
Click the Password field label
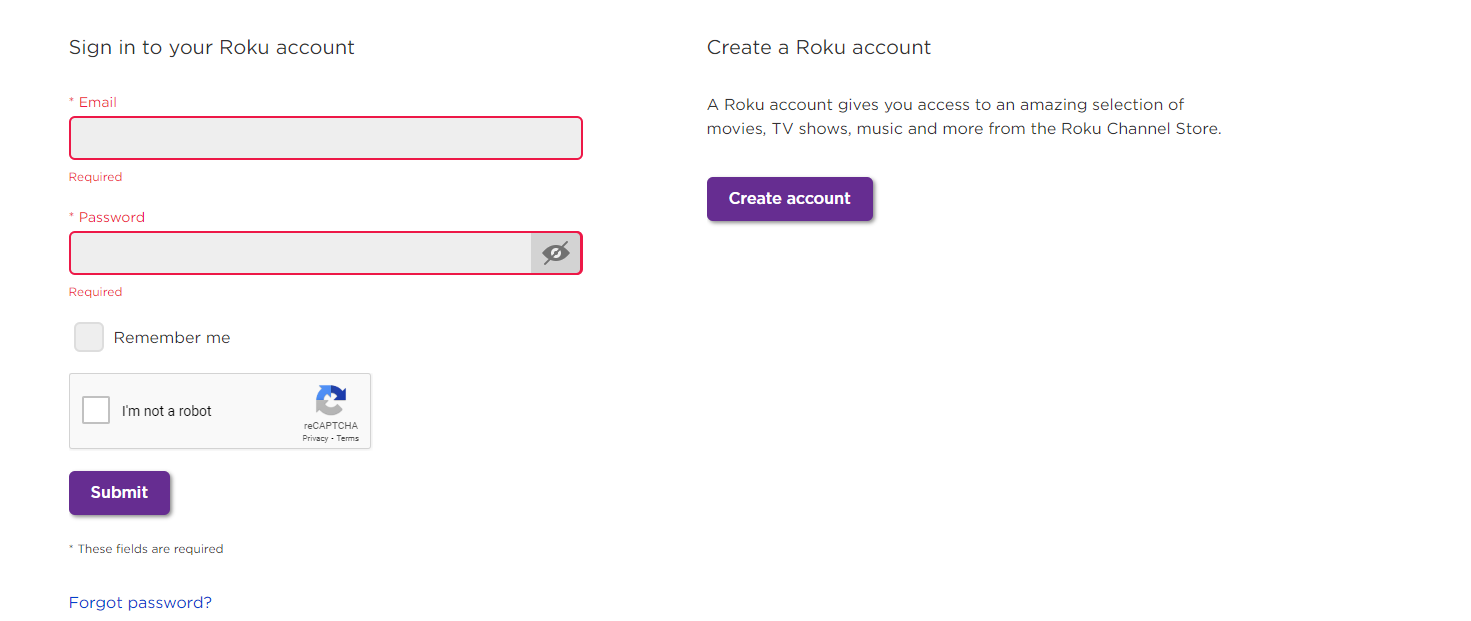(x=107, y=217)
